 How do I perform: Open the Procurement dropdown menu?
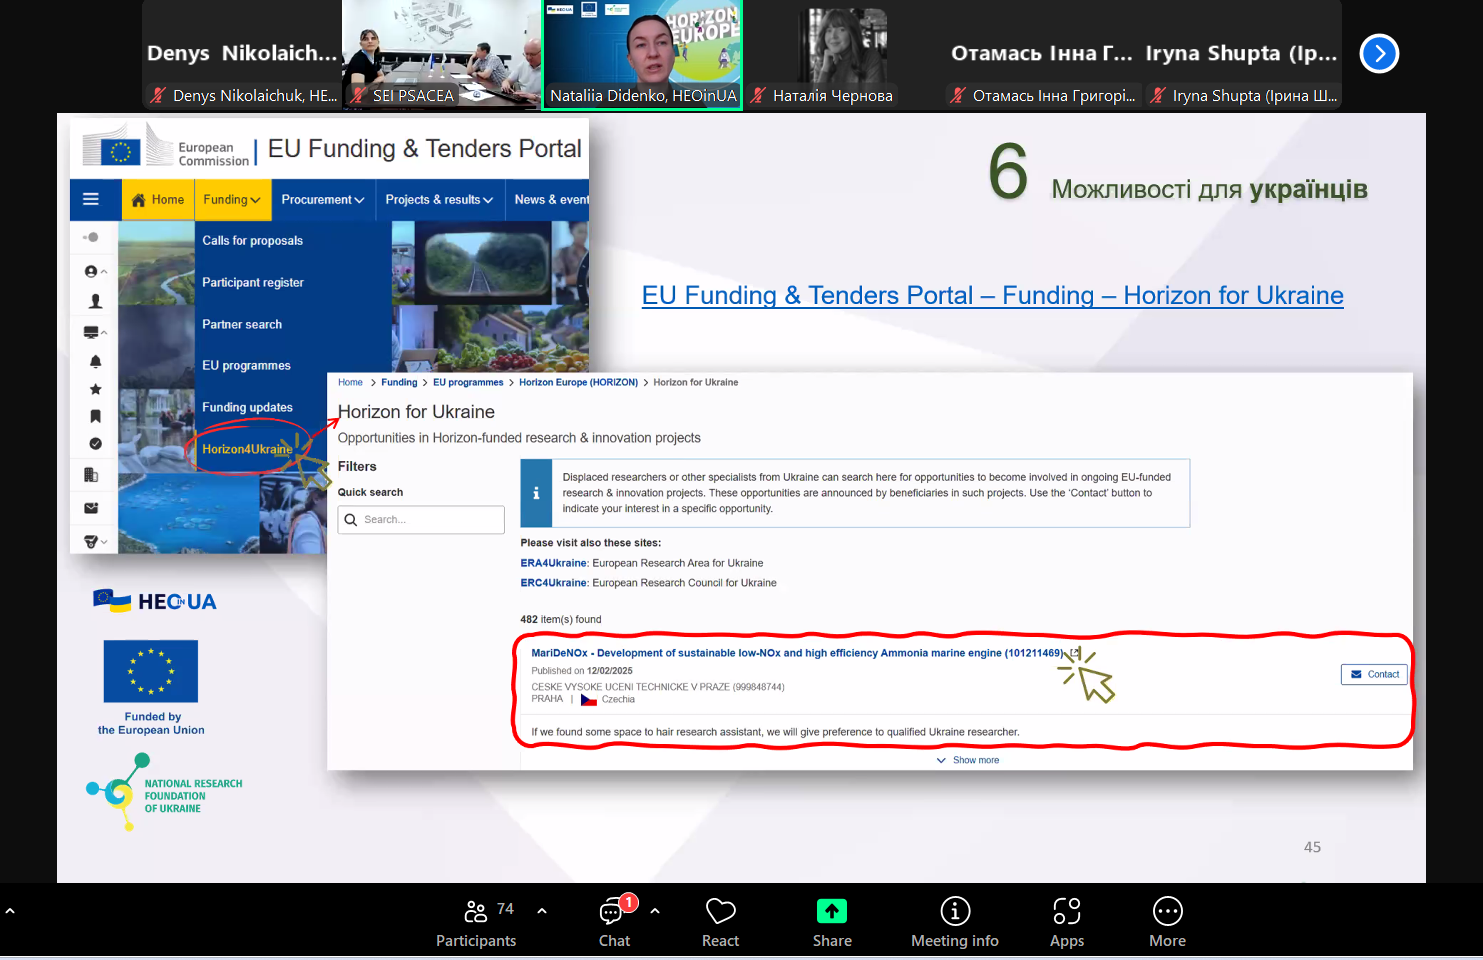pyautogui.click(x=323, y=200)
